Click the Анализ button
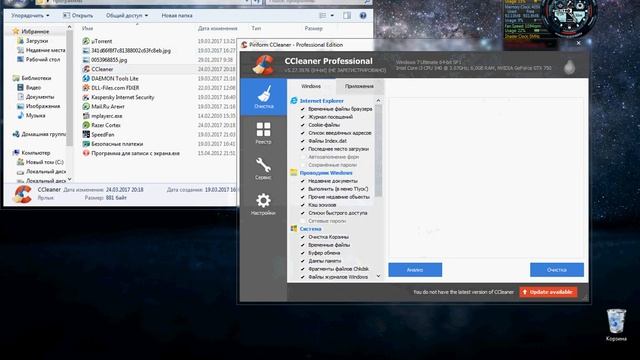Image resolution: width=640 pixels, height=360 pixels. [415, 270]
